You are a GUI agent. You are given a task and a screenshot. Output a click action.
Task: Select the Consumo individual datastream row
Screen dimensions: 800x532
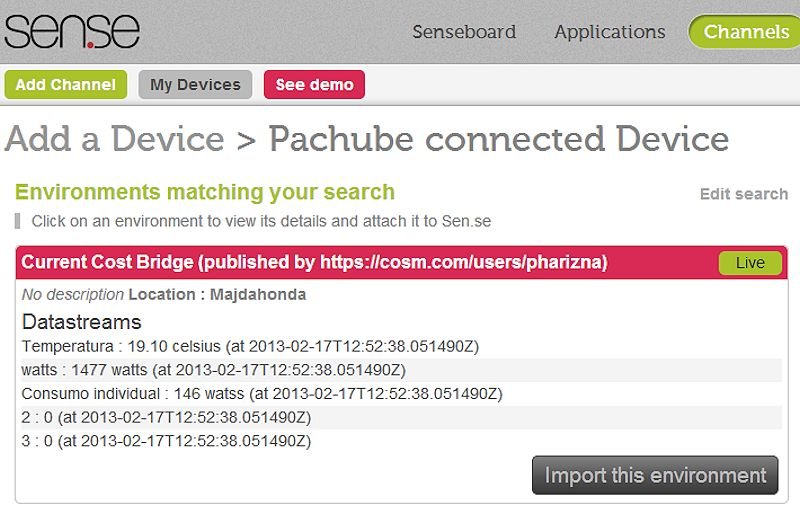pyautogui.click(x=402, y=394)
